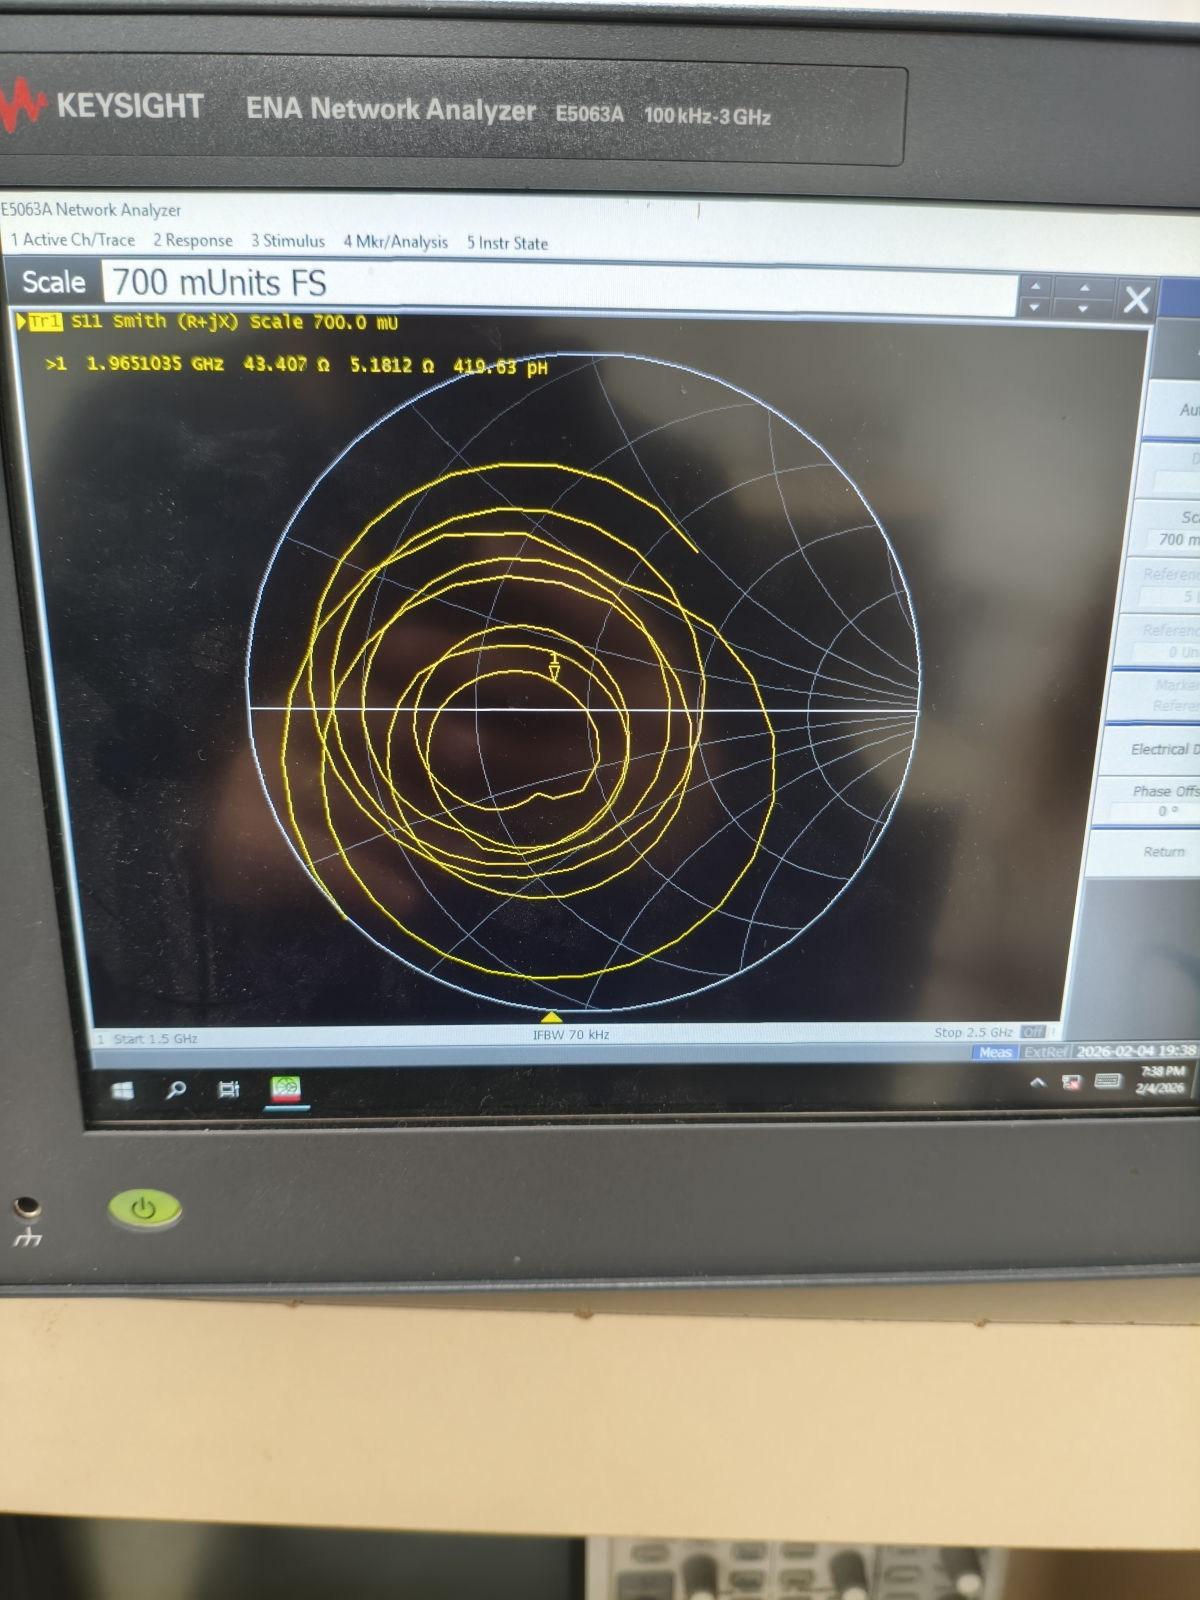The image size is (1200, 1600).
Task: Increase scale with small up arrow
Action: coord(1035,286)
